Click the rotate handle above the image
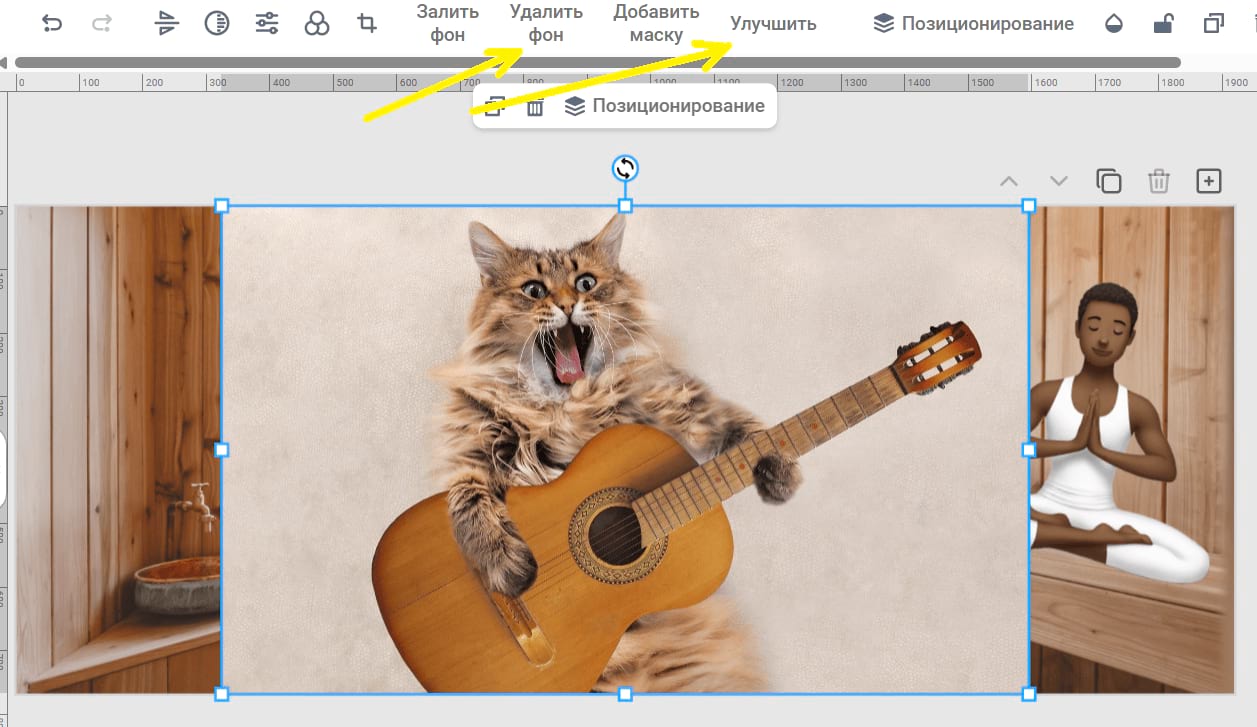Image resolution: width=1257 pixels, height=727 pixels. pos(625,168)
